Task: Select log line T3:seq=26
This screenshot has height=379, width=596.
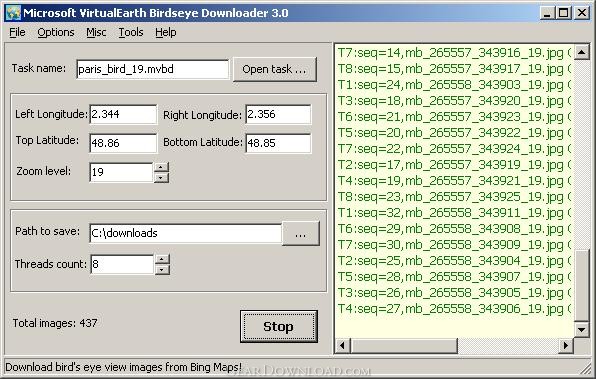Action: (x=454, y=292)
